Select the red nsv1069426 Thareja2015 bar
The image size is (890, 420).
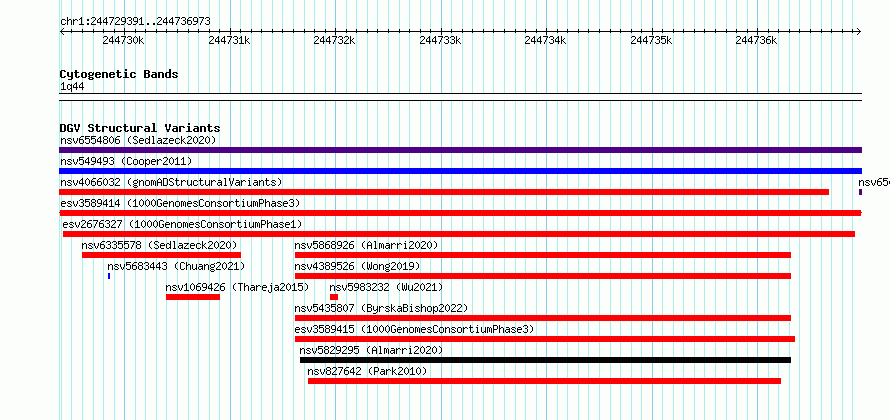[193, 297]
